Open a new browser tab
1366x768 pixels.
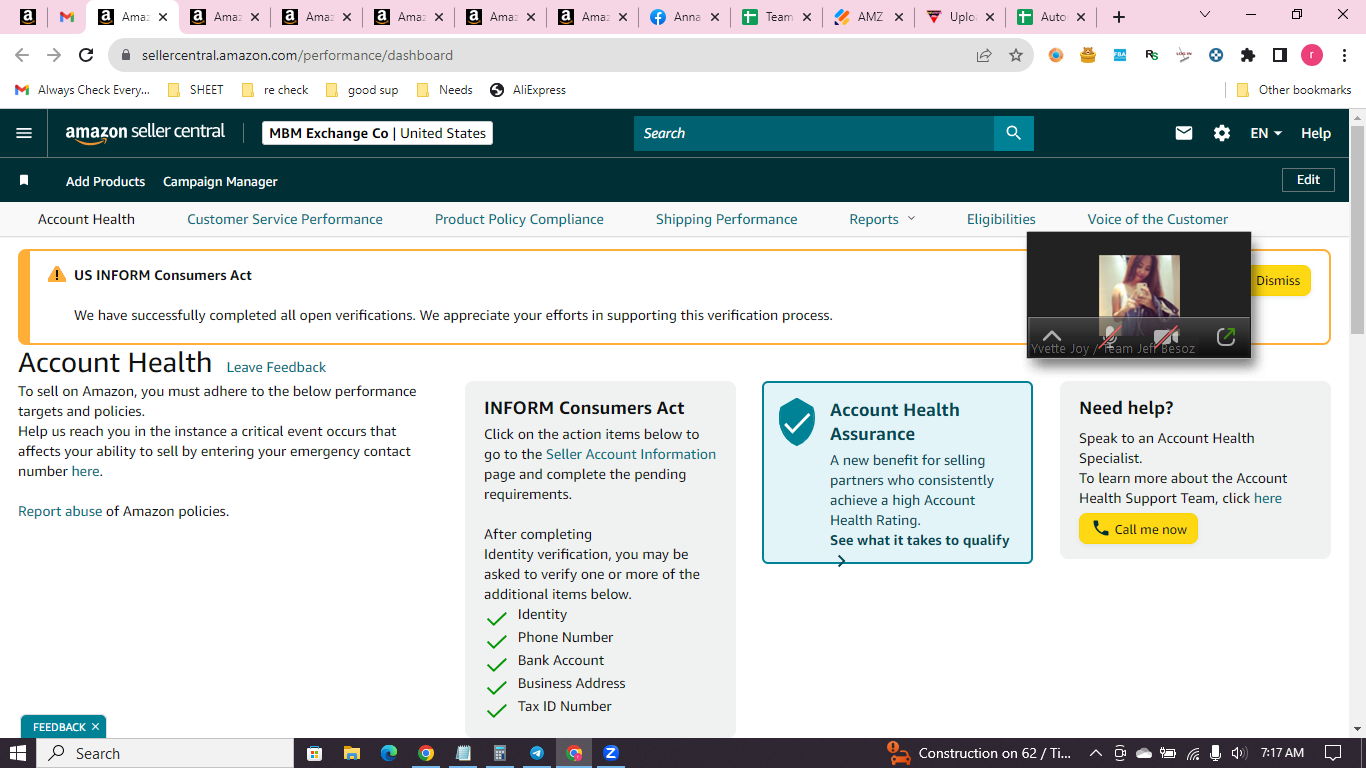pyautogui.click(x=1119, y=17)
